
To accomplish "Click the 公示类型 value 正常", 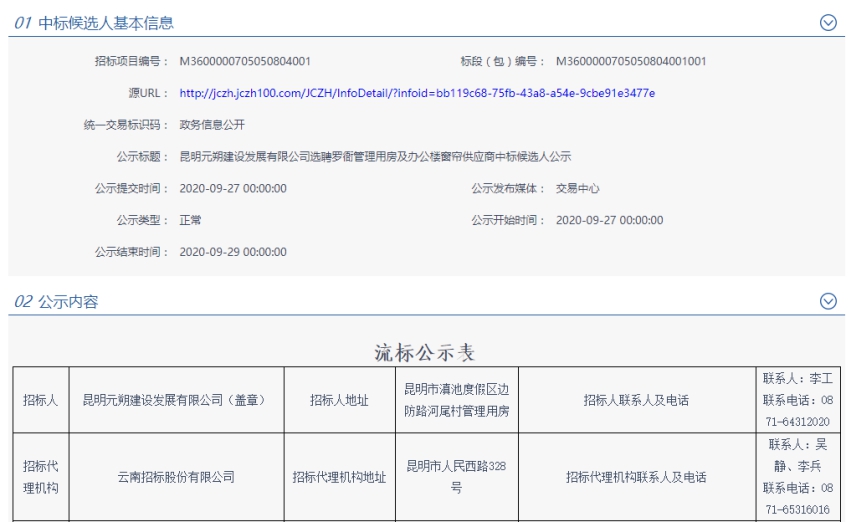I will click(190, 220).
